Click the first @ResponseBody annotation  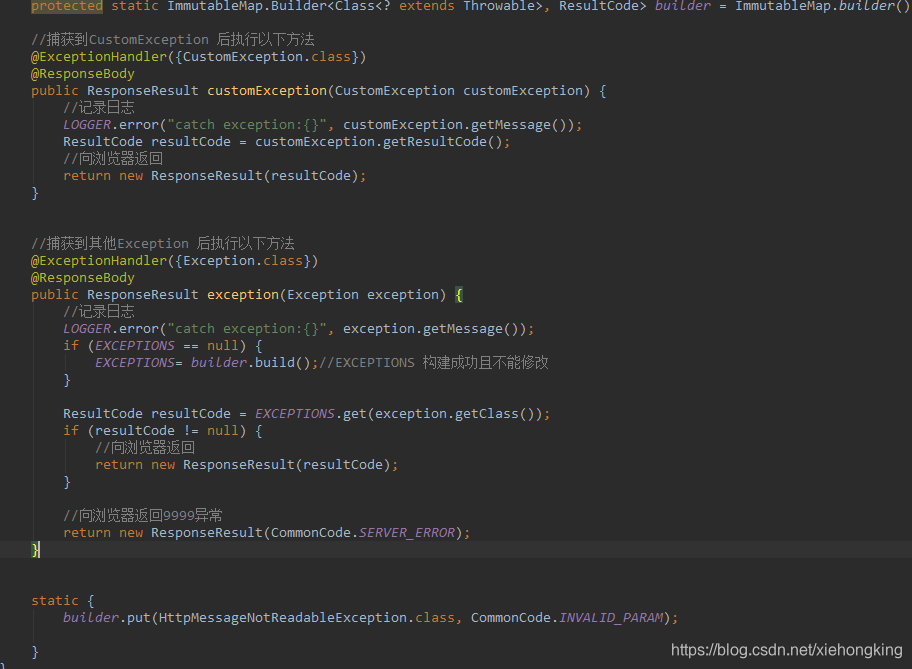(82, 73)
